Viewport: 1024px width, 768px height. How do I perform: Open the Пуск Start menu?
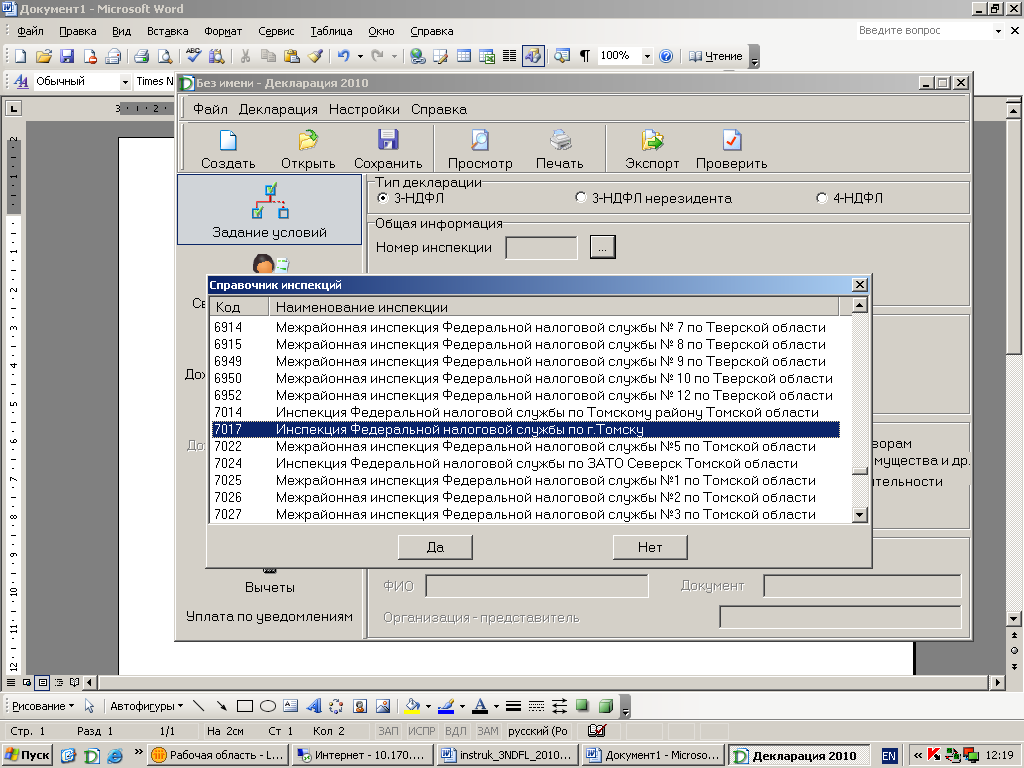click(x=27, y=756)
